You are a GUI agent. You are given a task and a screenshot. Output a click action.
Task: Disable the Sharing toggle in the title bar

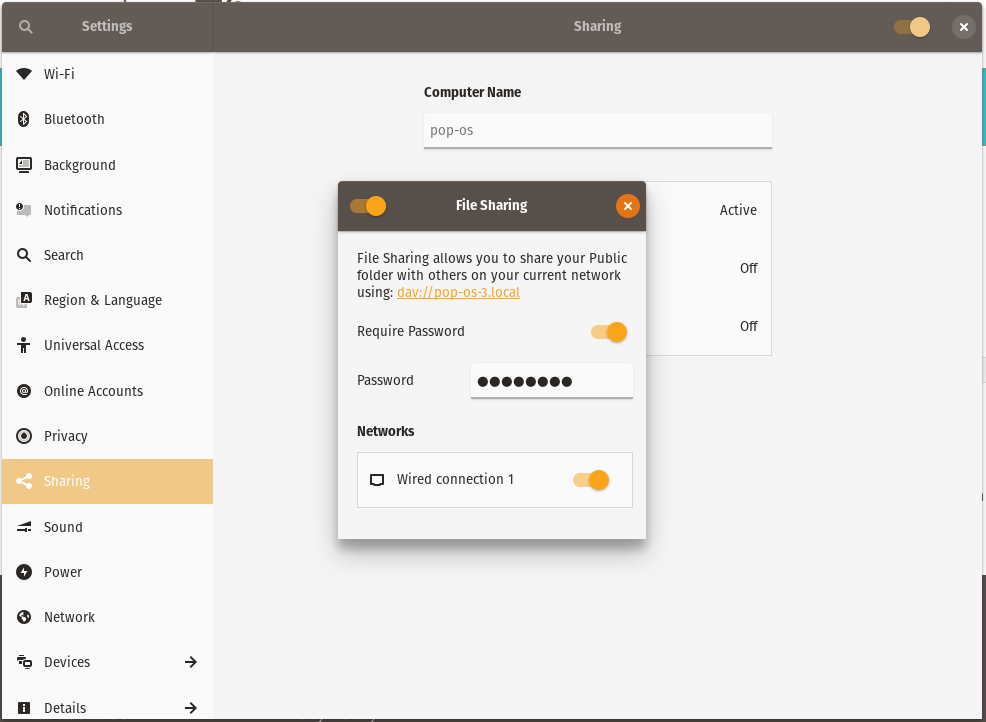point(910,26)
